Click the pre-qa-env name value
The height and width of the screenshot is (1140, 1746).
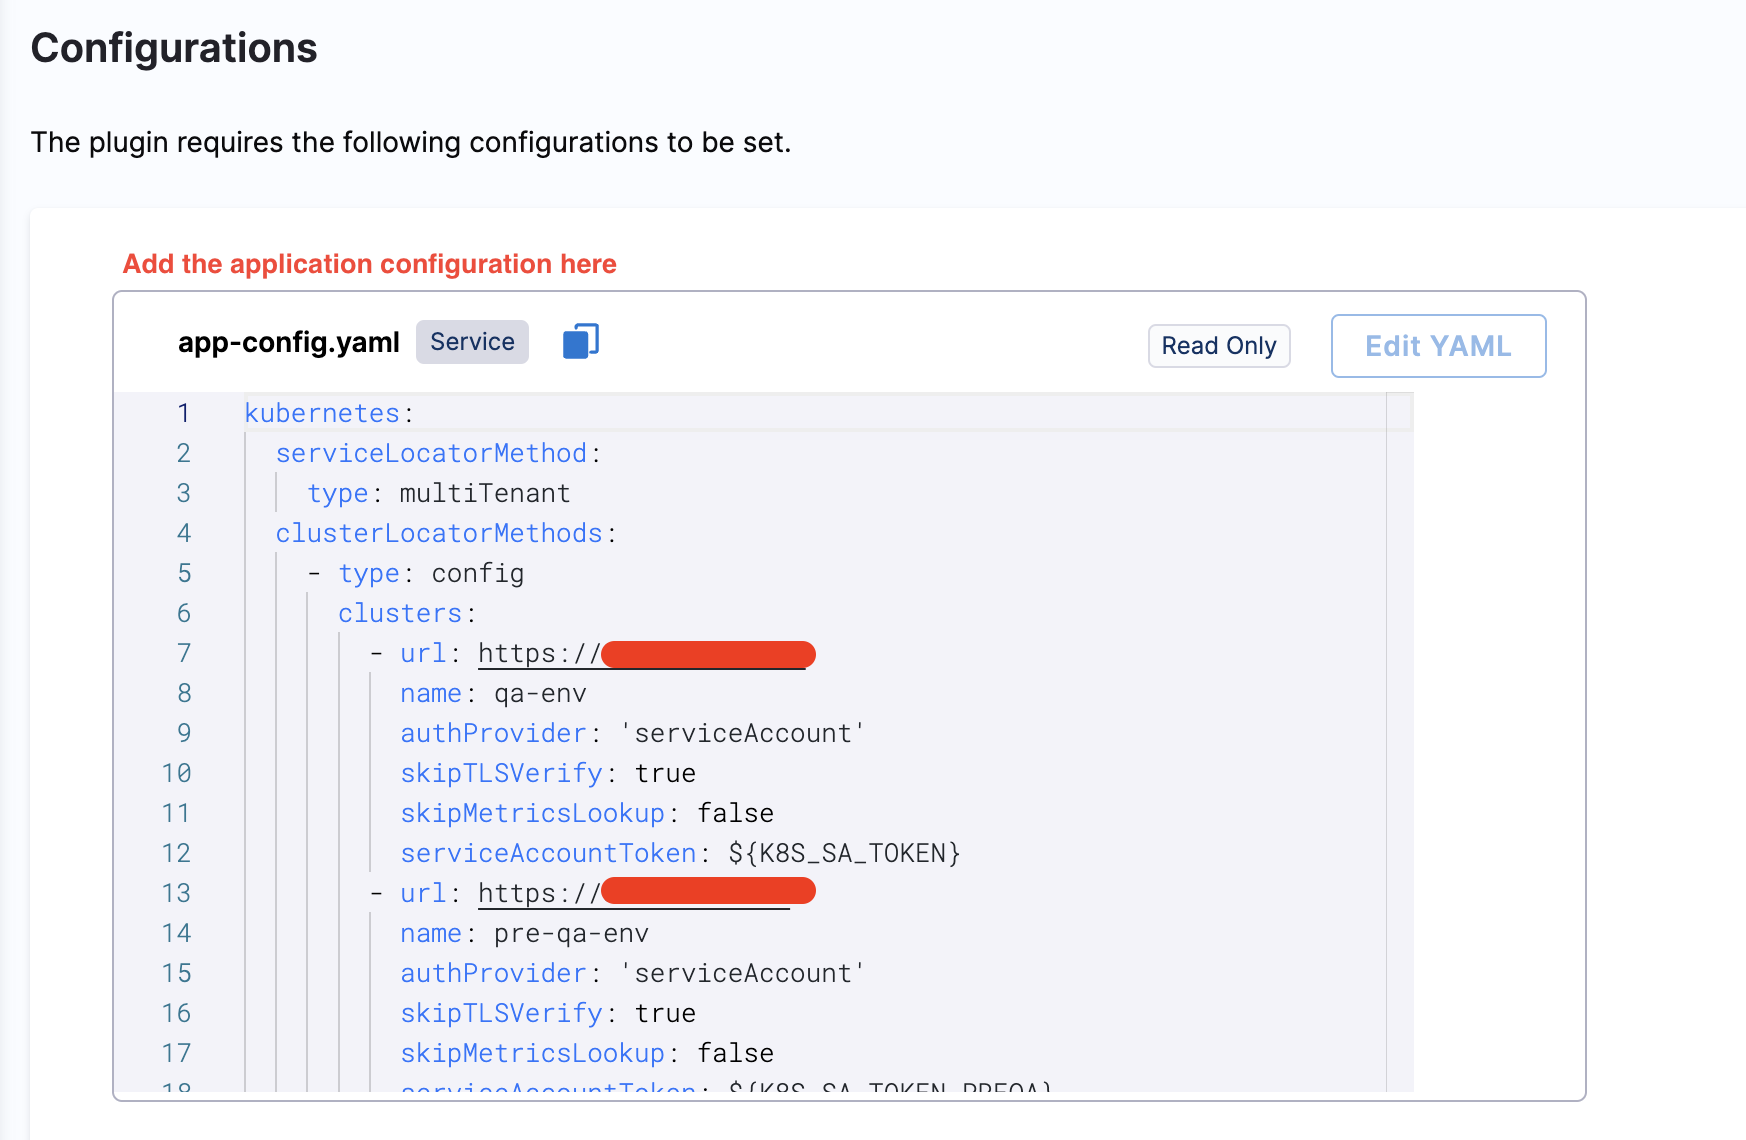[571, 933]
